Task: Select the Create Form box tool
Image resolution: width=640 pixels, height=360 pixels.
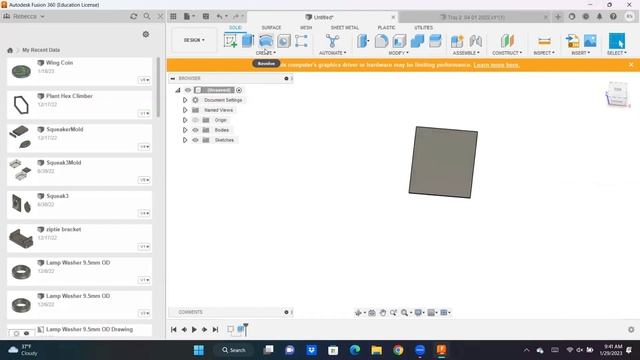Action: 301,41
